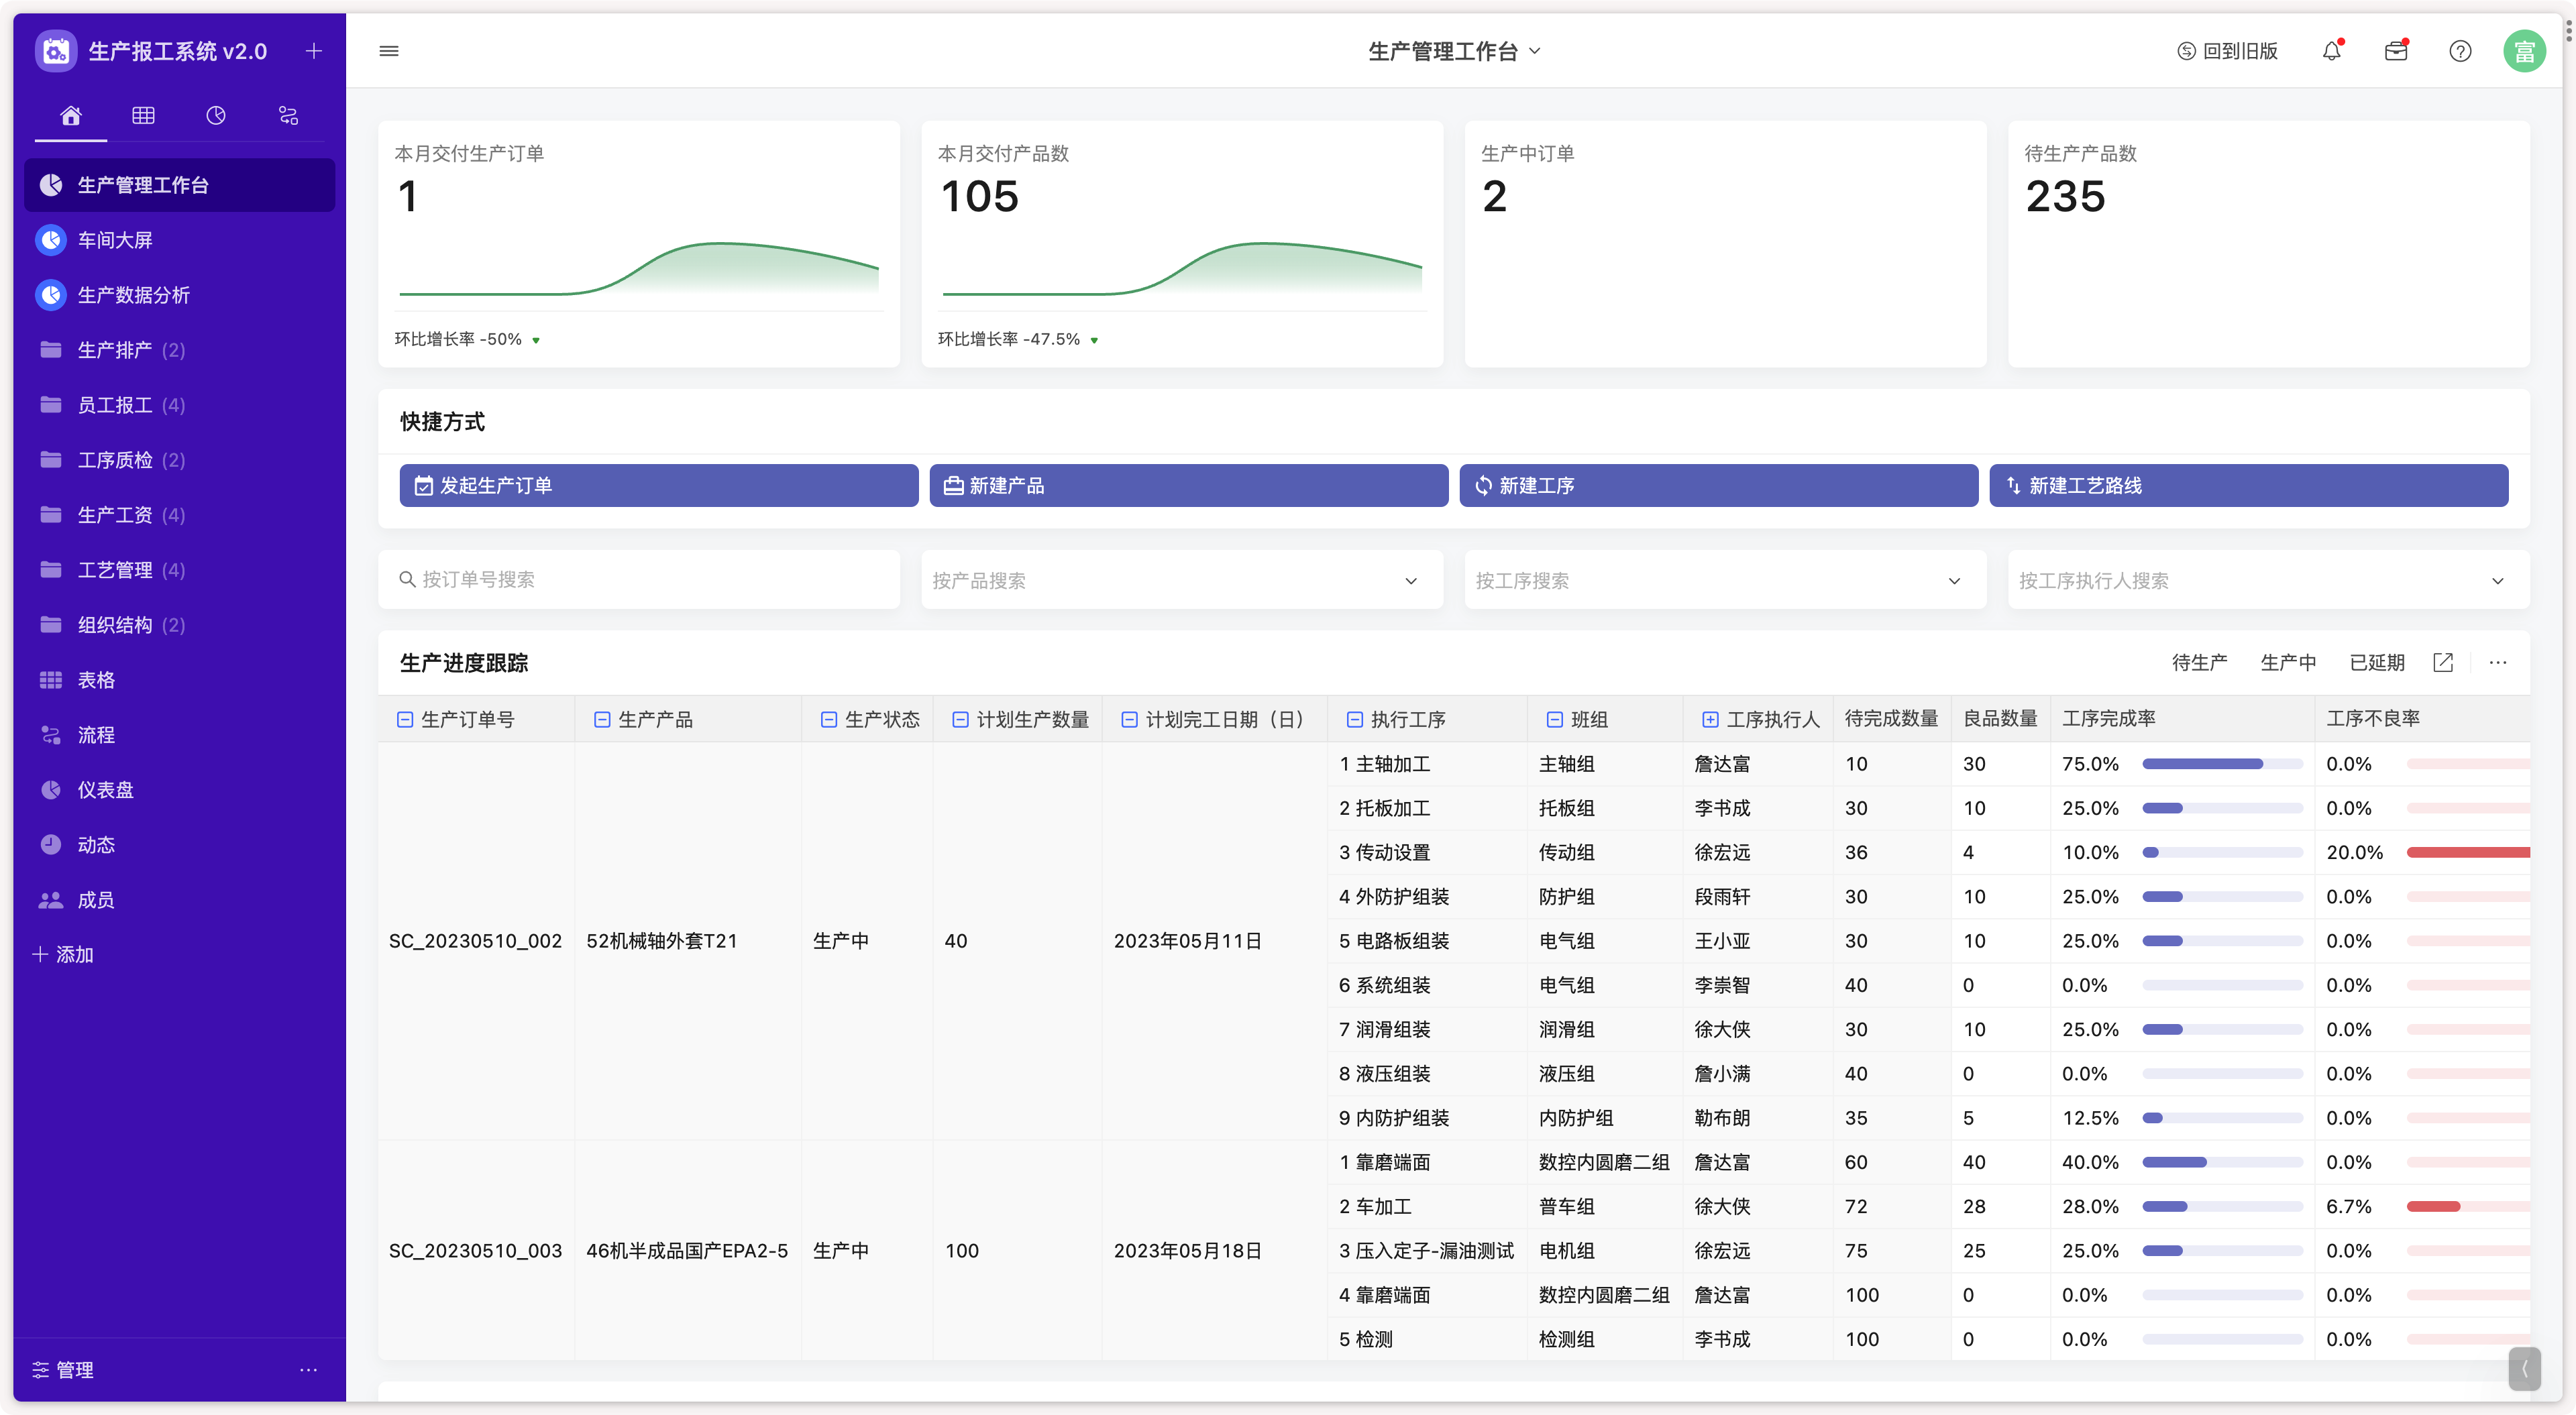2576x1415 pixels.
Task: Expand the 员工报工 folder
Action: click(x=179, y=405)
